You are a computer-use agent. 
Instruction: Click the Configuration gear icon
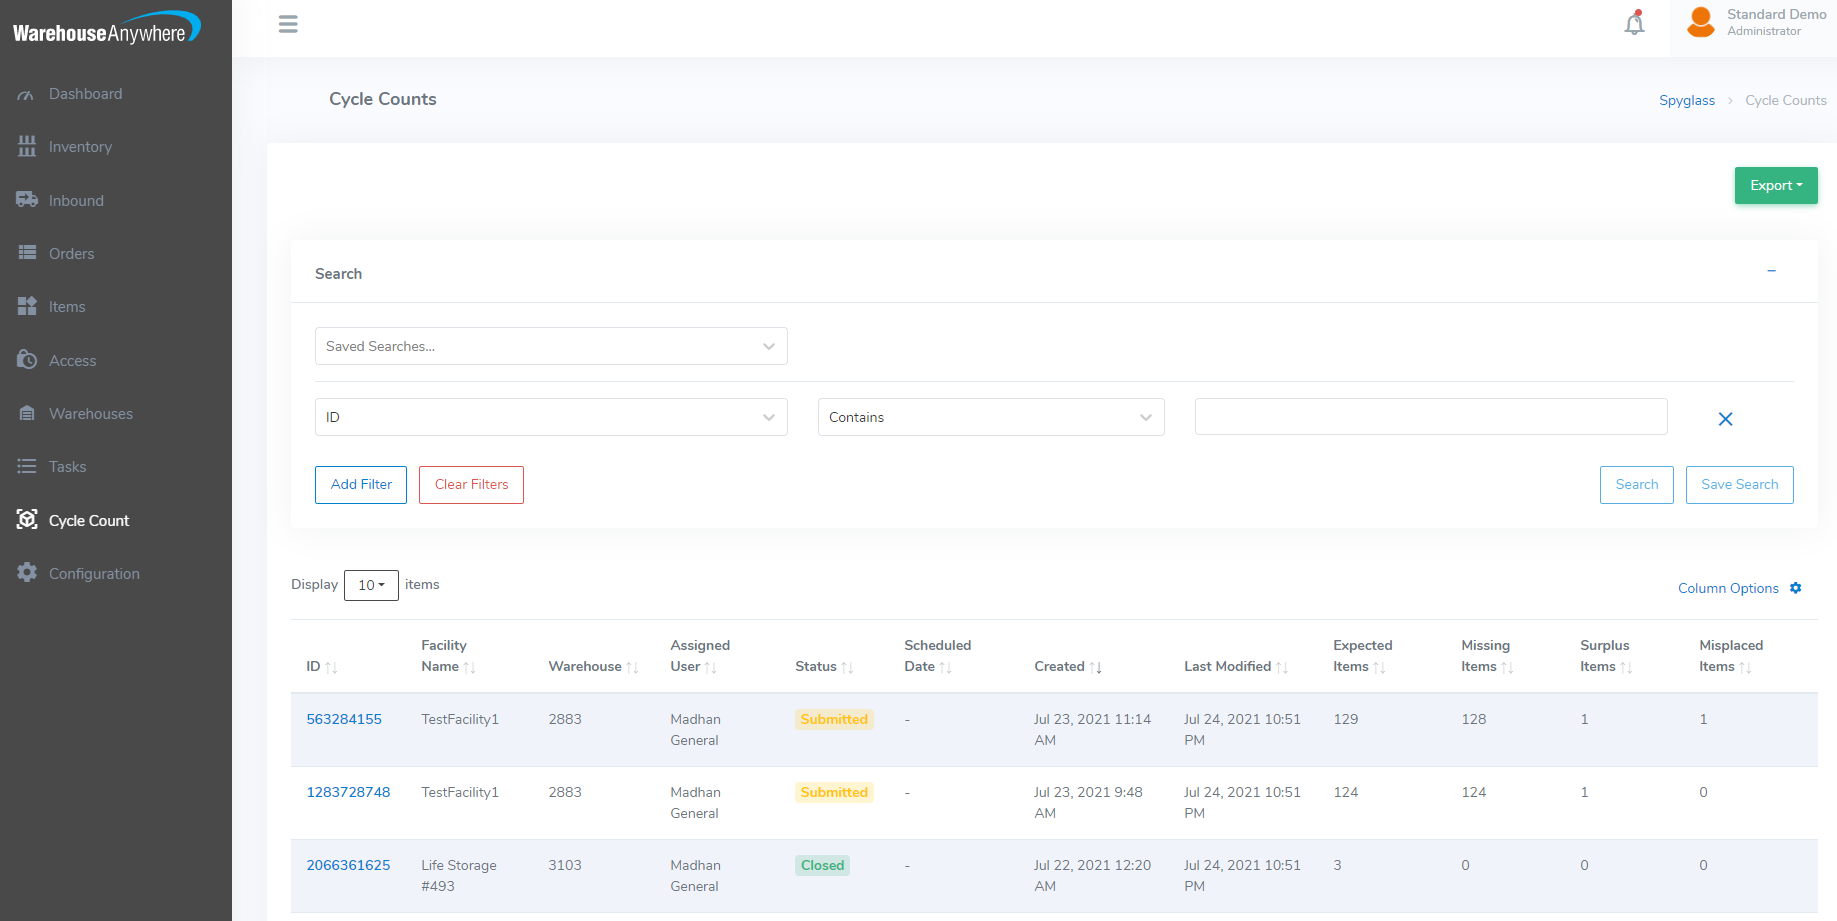(27, 573)
